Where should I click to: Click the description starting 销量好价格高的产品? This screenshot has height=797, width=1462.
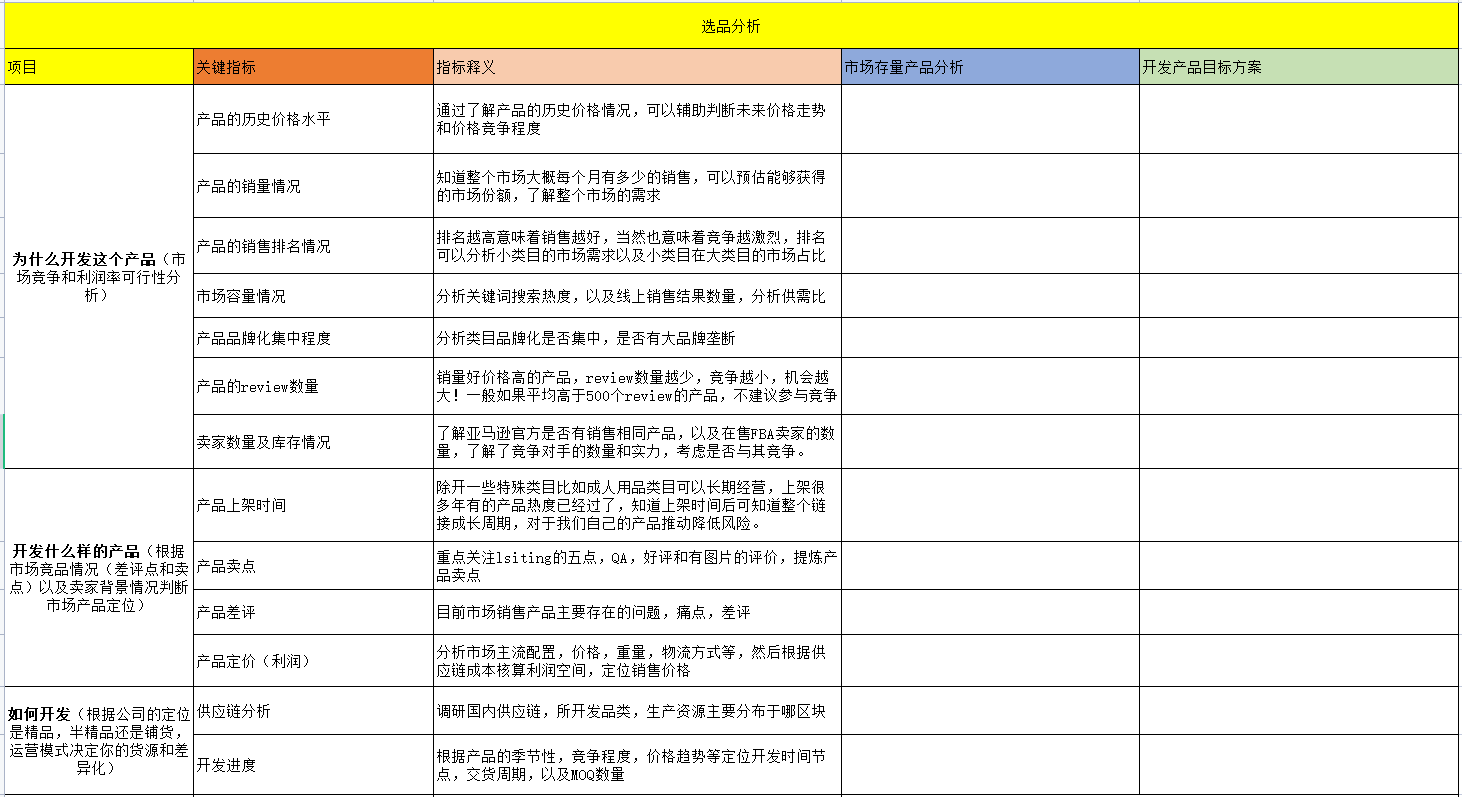637,386
